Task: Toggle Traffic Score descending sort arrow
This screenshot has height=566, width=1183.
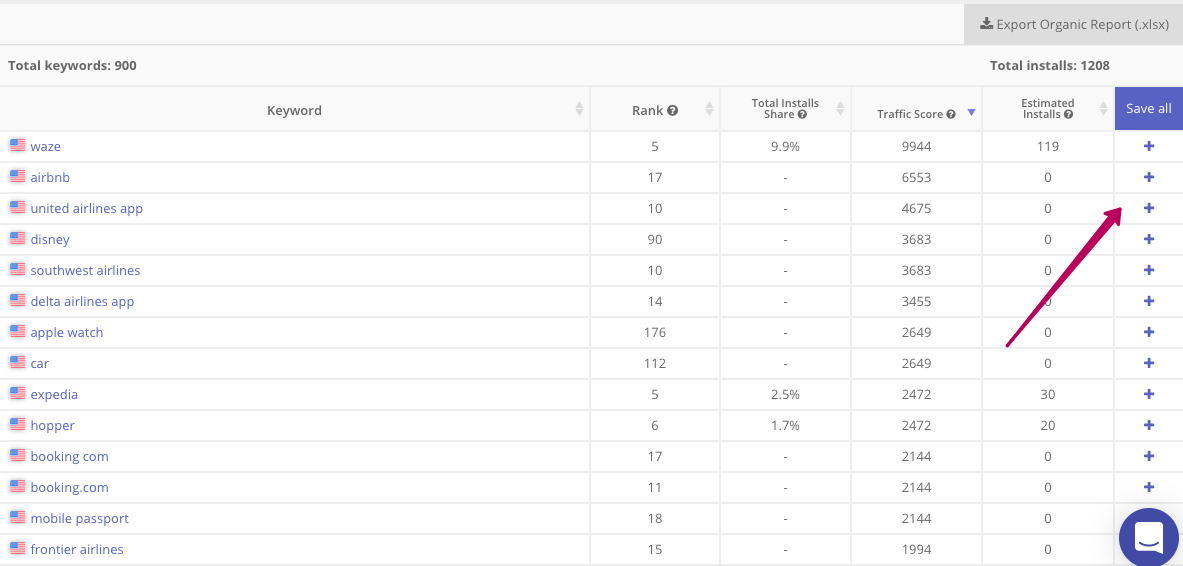Action: [x=971, y=112]
